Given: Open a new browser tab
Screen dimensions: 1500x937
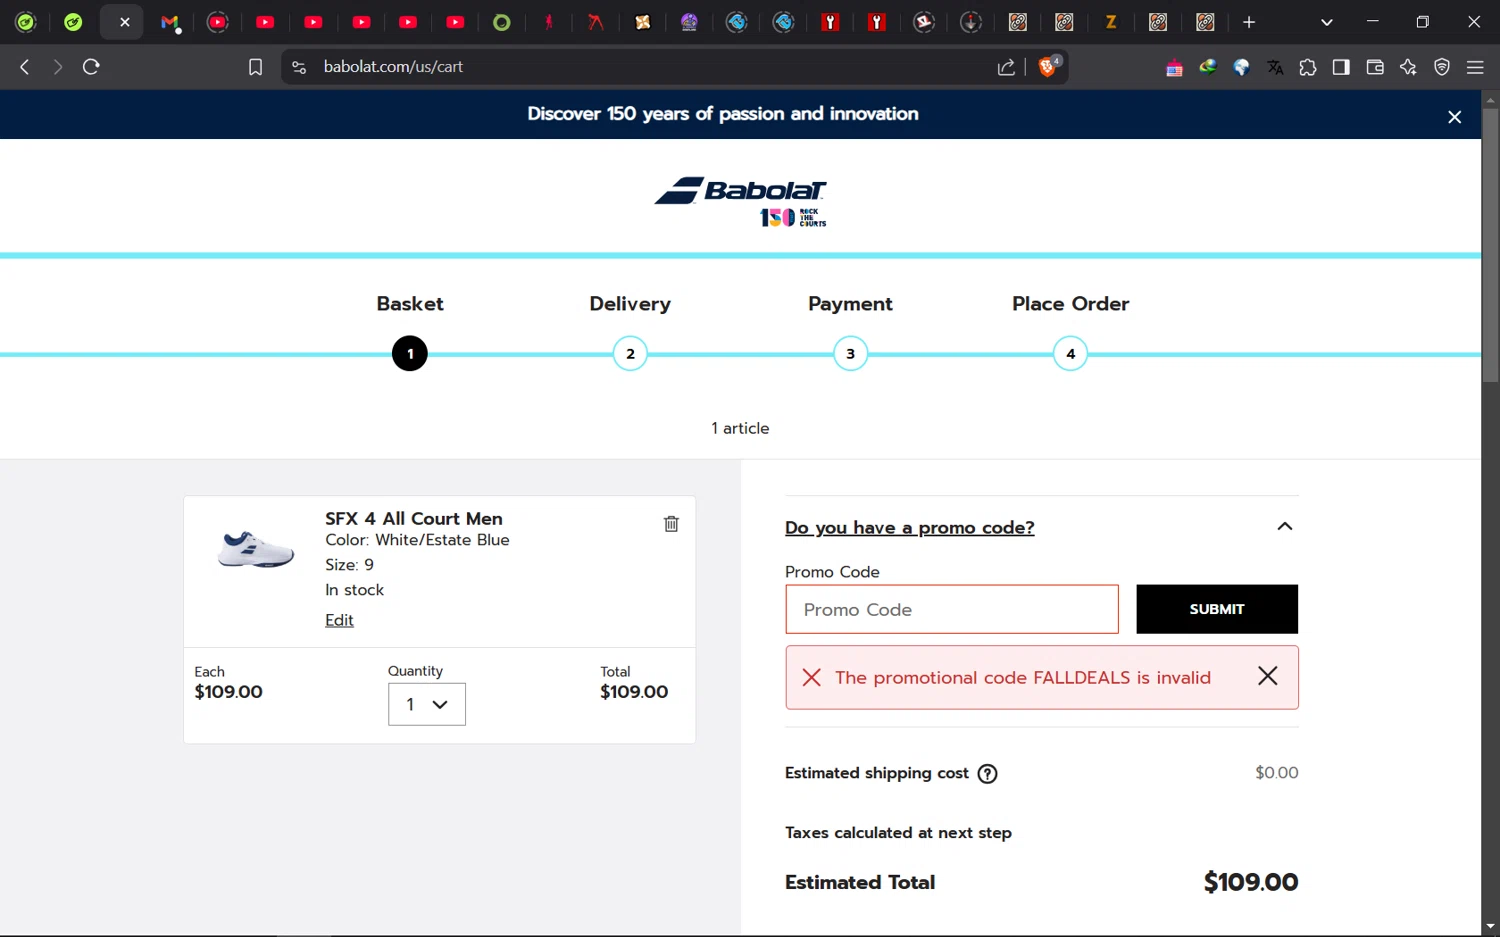Looking at the screenshot, I should (1249, 22).
